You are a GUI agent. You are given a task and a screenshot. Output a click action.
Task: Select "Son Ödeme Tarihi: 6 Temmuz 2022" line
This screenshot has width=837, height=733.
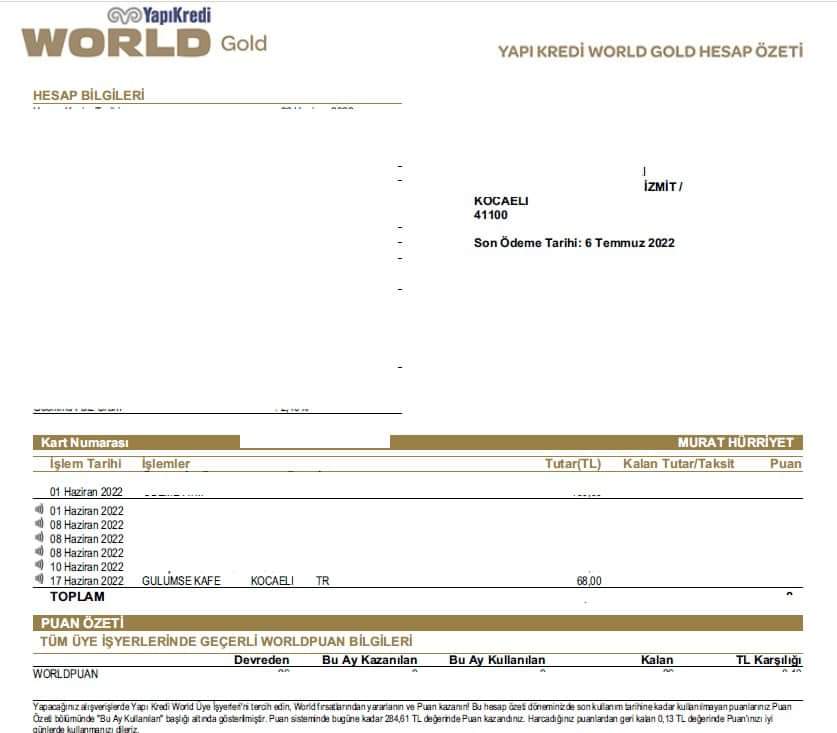coord(574,243)
